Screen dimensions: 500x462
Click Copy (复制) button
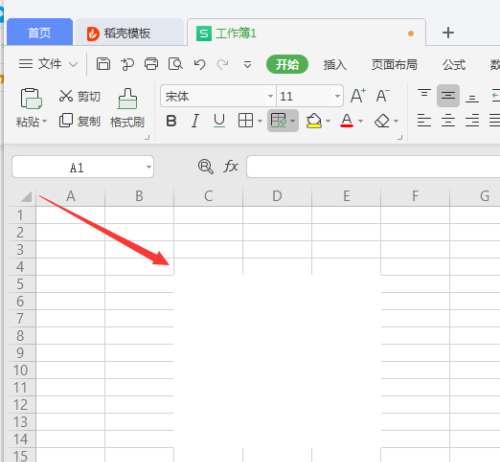click(80, 121)
